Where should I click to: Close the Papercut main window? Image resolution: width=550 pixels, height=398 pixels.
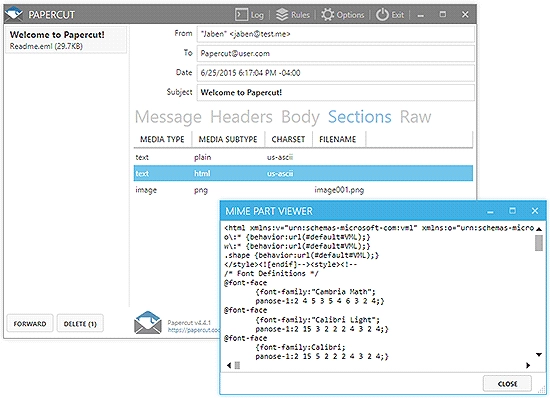[465, 14]
